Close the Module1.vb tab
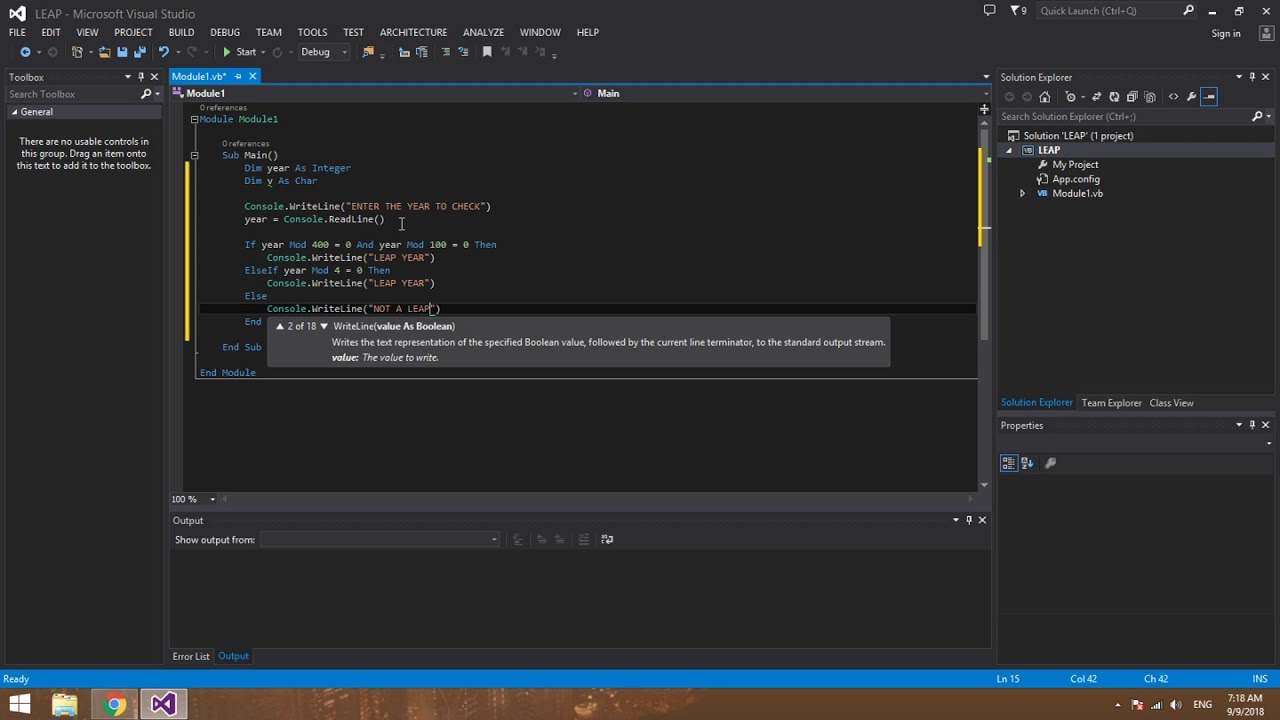Screen dimensions: 1280x720 point(253,76)
